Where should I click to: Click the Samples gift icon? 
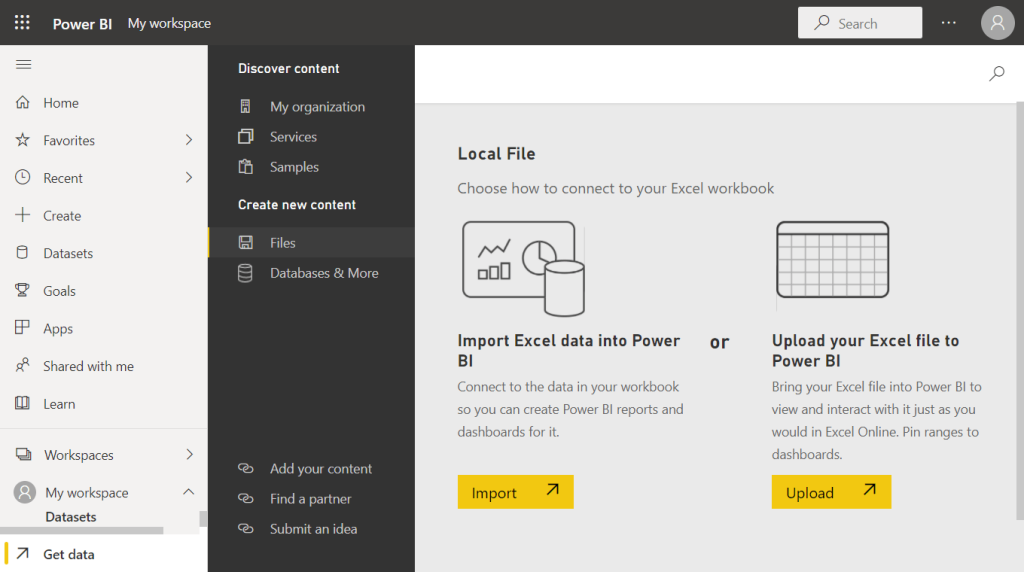pyautogui.click(x=246, y=167)
